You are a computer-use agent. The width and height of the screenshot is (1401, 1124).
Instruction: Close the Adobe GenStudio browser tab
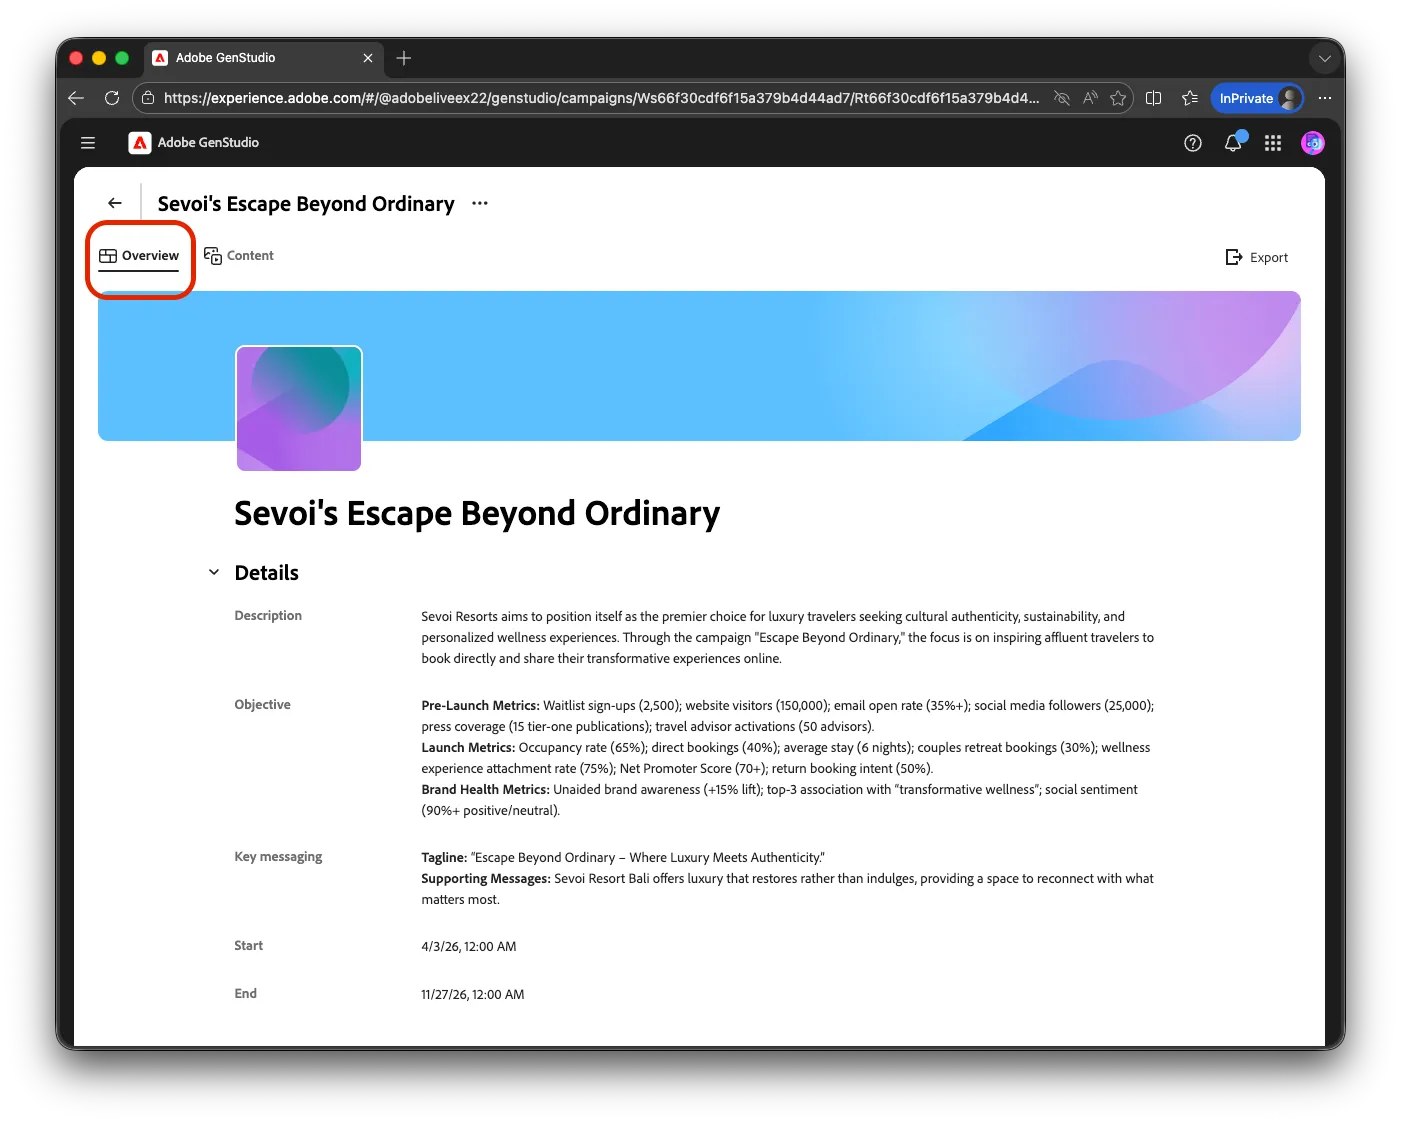click(x=368, y=58)
